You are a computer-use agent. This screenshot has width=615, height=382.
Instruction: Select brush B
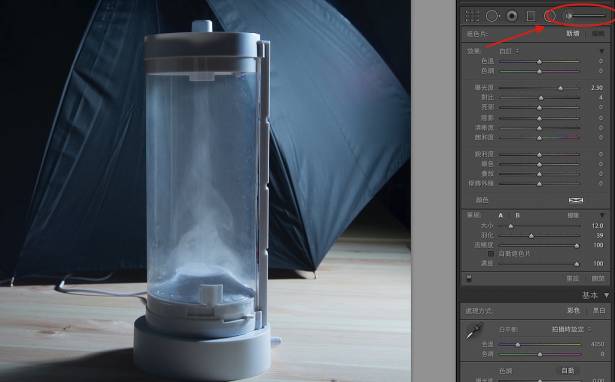[517, 215]
